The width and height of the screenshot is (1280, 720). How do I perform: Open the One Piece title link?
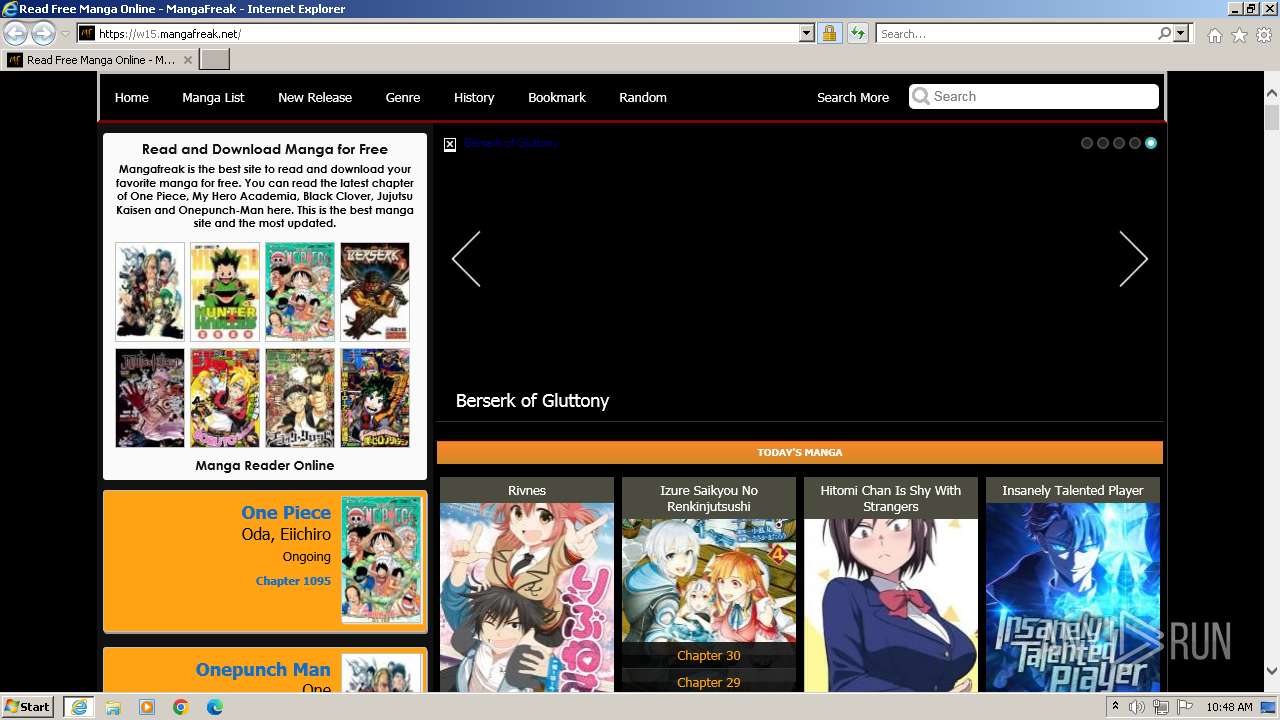point(286,512)
